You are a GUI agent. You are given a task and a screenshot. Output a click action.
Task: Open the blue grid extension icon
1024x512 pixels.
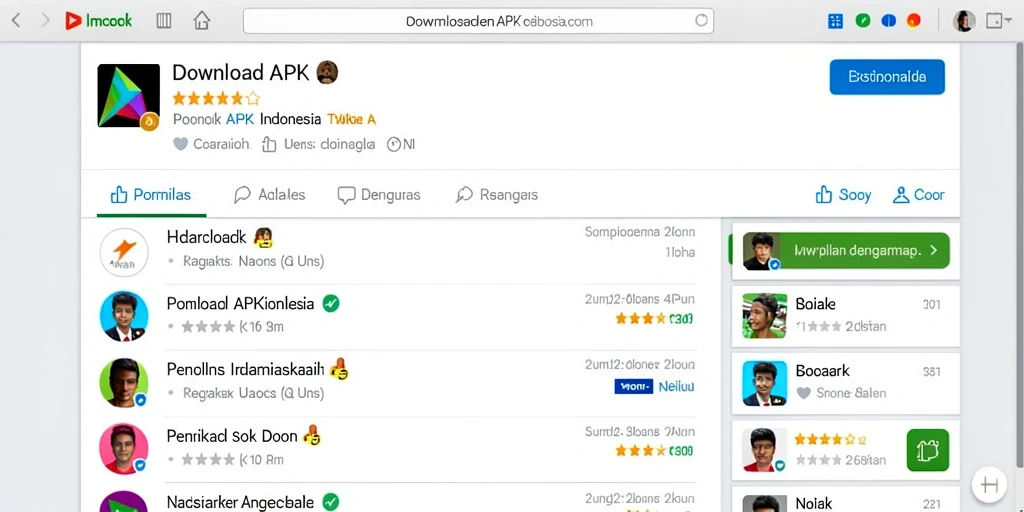pyautogui.click(x=835, y=21)
